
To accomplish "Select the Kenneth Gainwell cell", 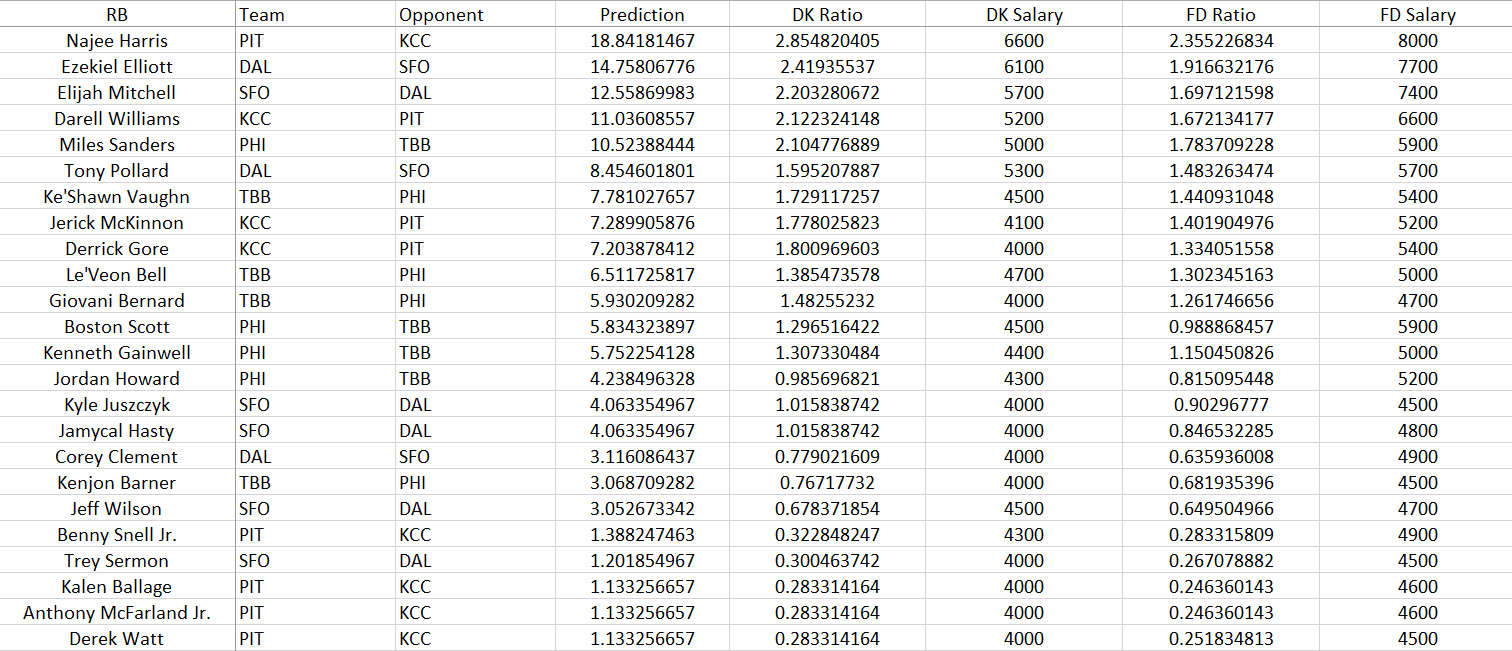I will coord(117,353).
